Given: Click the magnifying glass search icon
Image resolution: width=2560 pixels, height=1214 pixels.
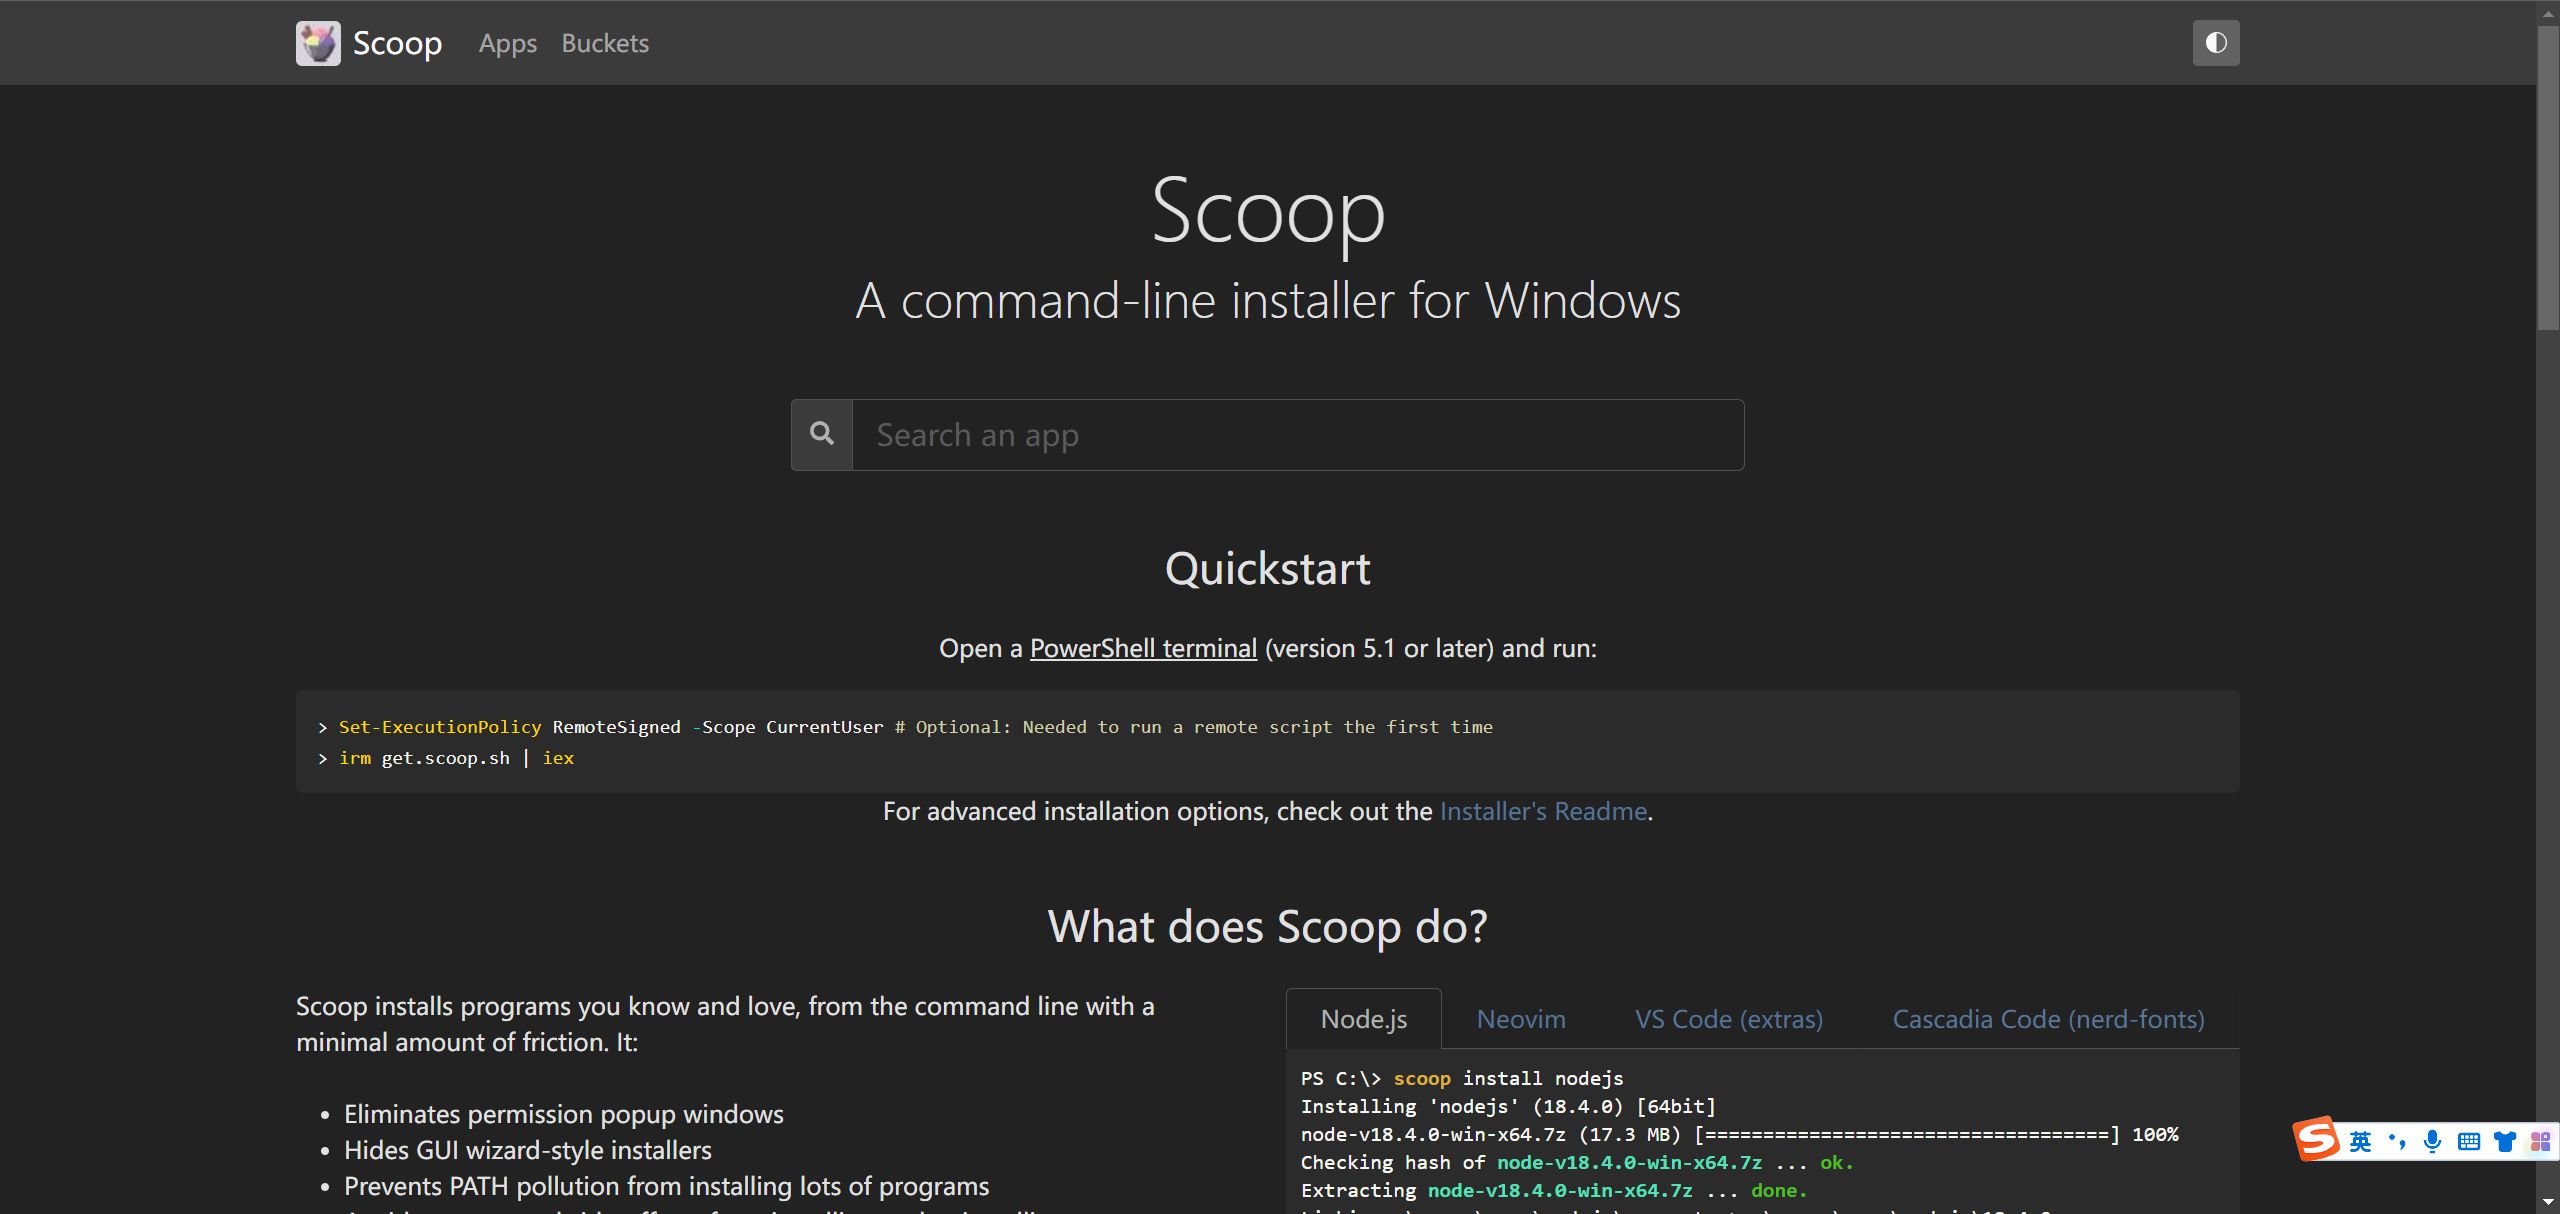Looking at the screenshot, I should [x=822, y=434].
